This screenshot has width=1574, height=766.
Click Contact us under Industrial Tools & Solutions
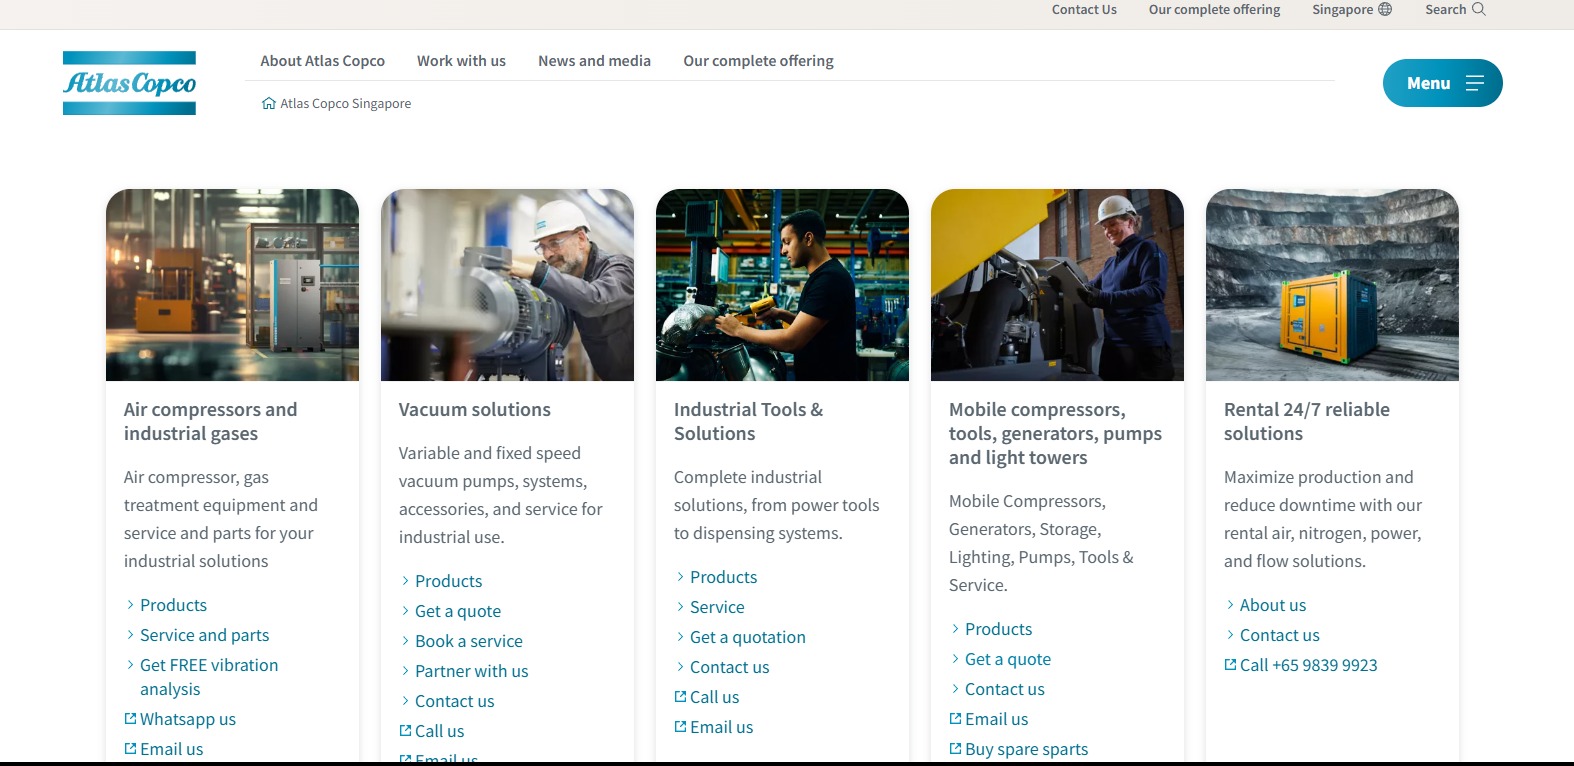pyautogui.click(x=729, y=667)
